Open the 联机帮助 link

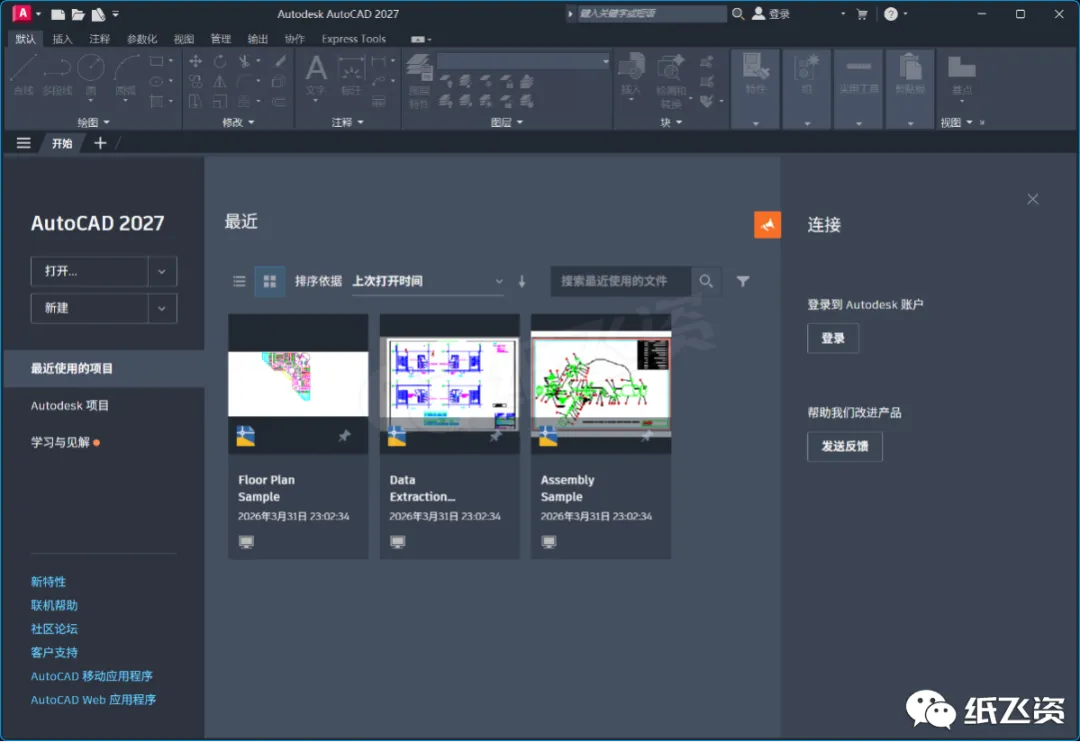pyautogui.click(x=54, y=605)
